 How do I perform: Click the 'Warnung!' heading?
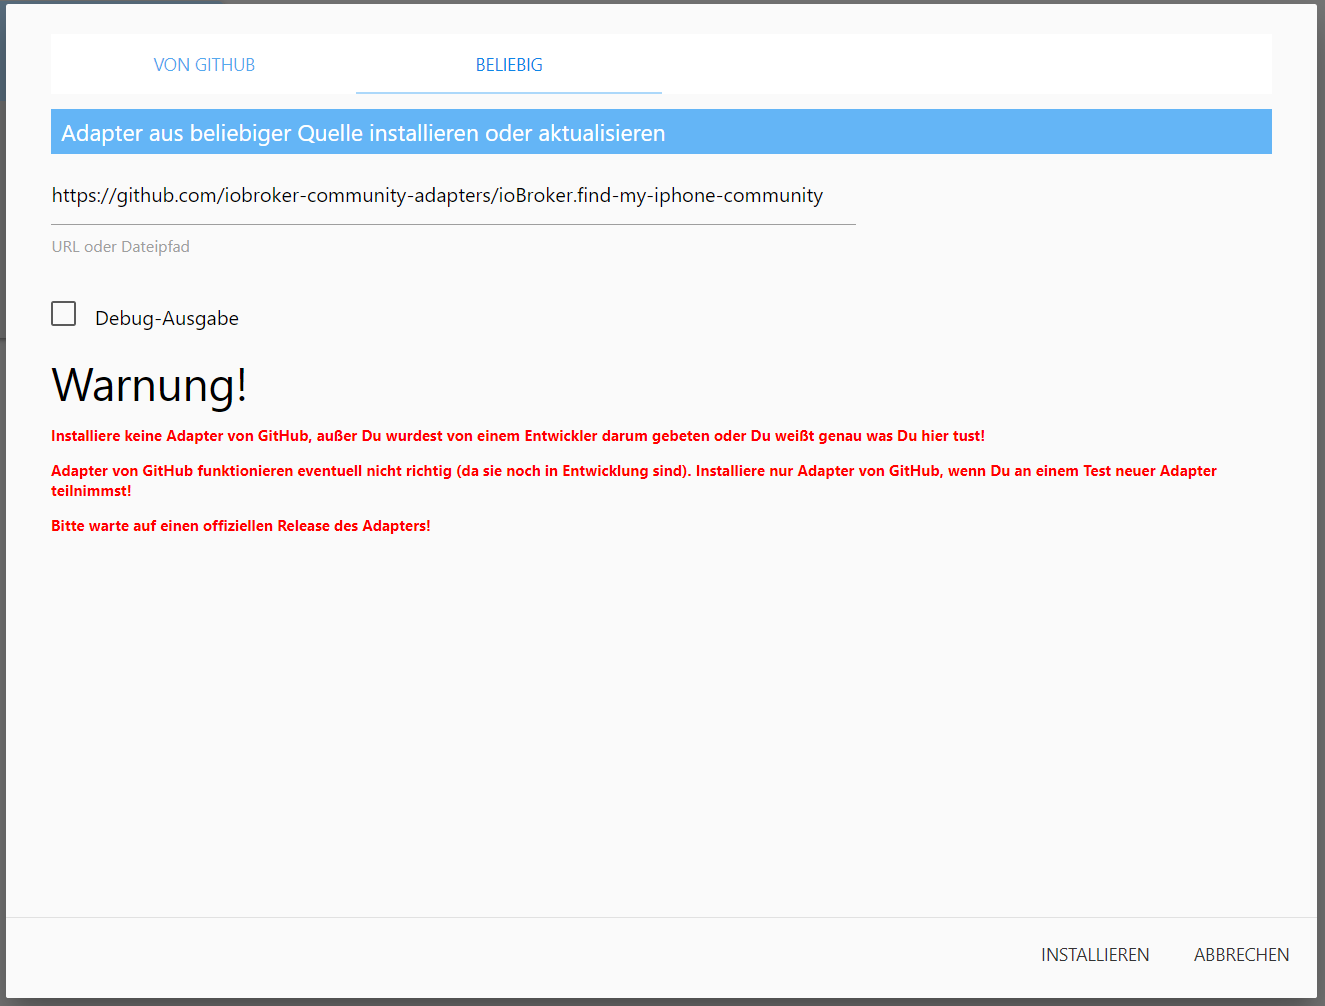coord(149,385)
